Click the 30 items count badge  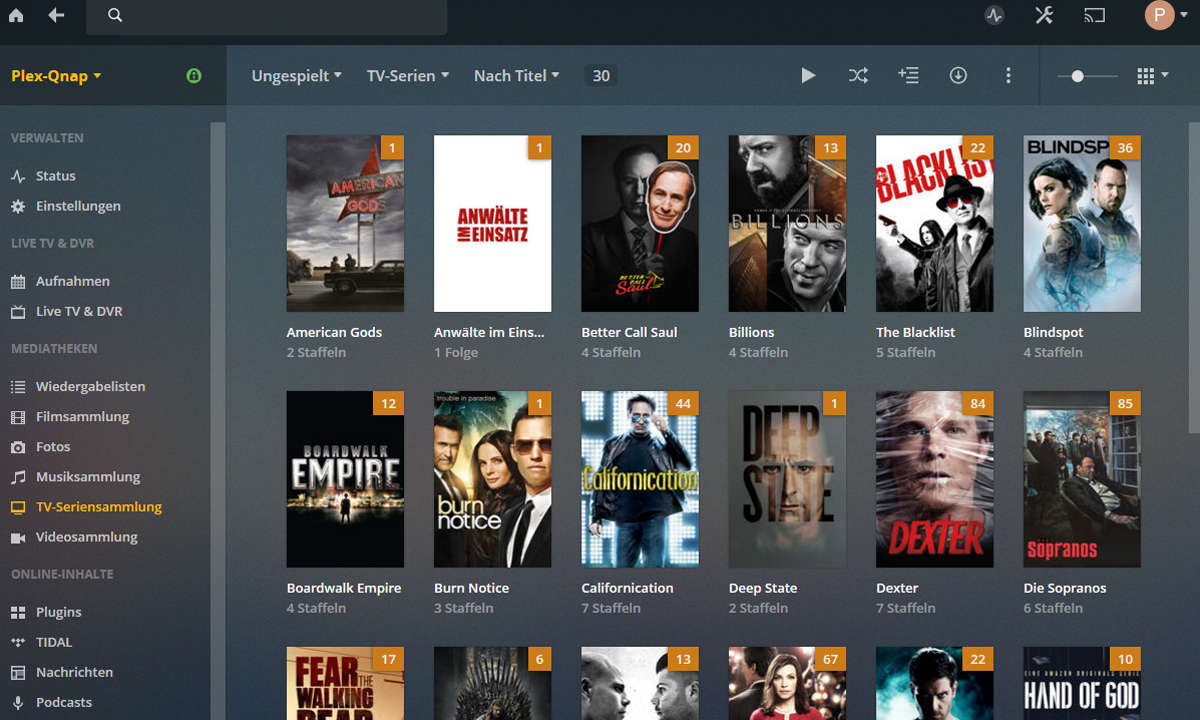(601, 75)
